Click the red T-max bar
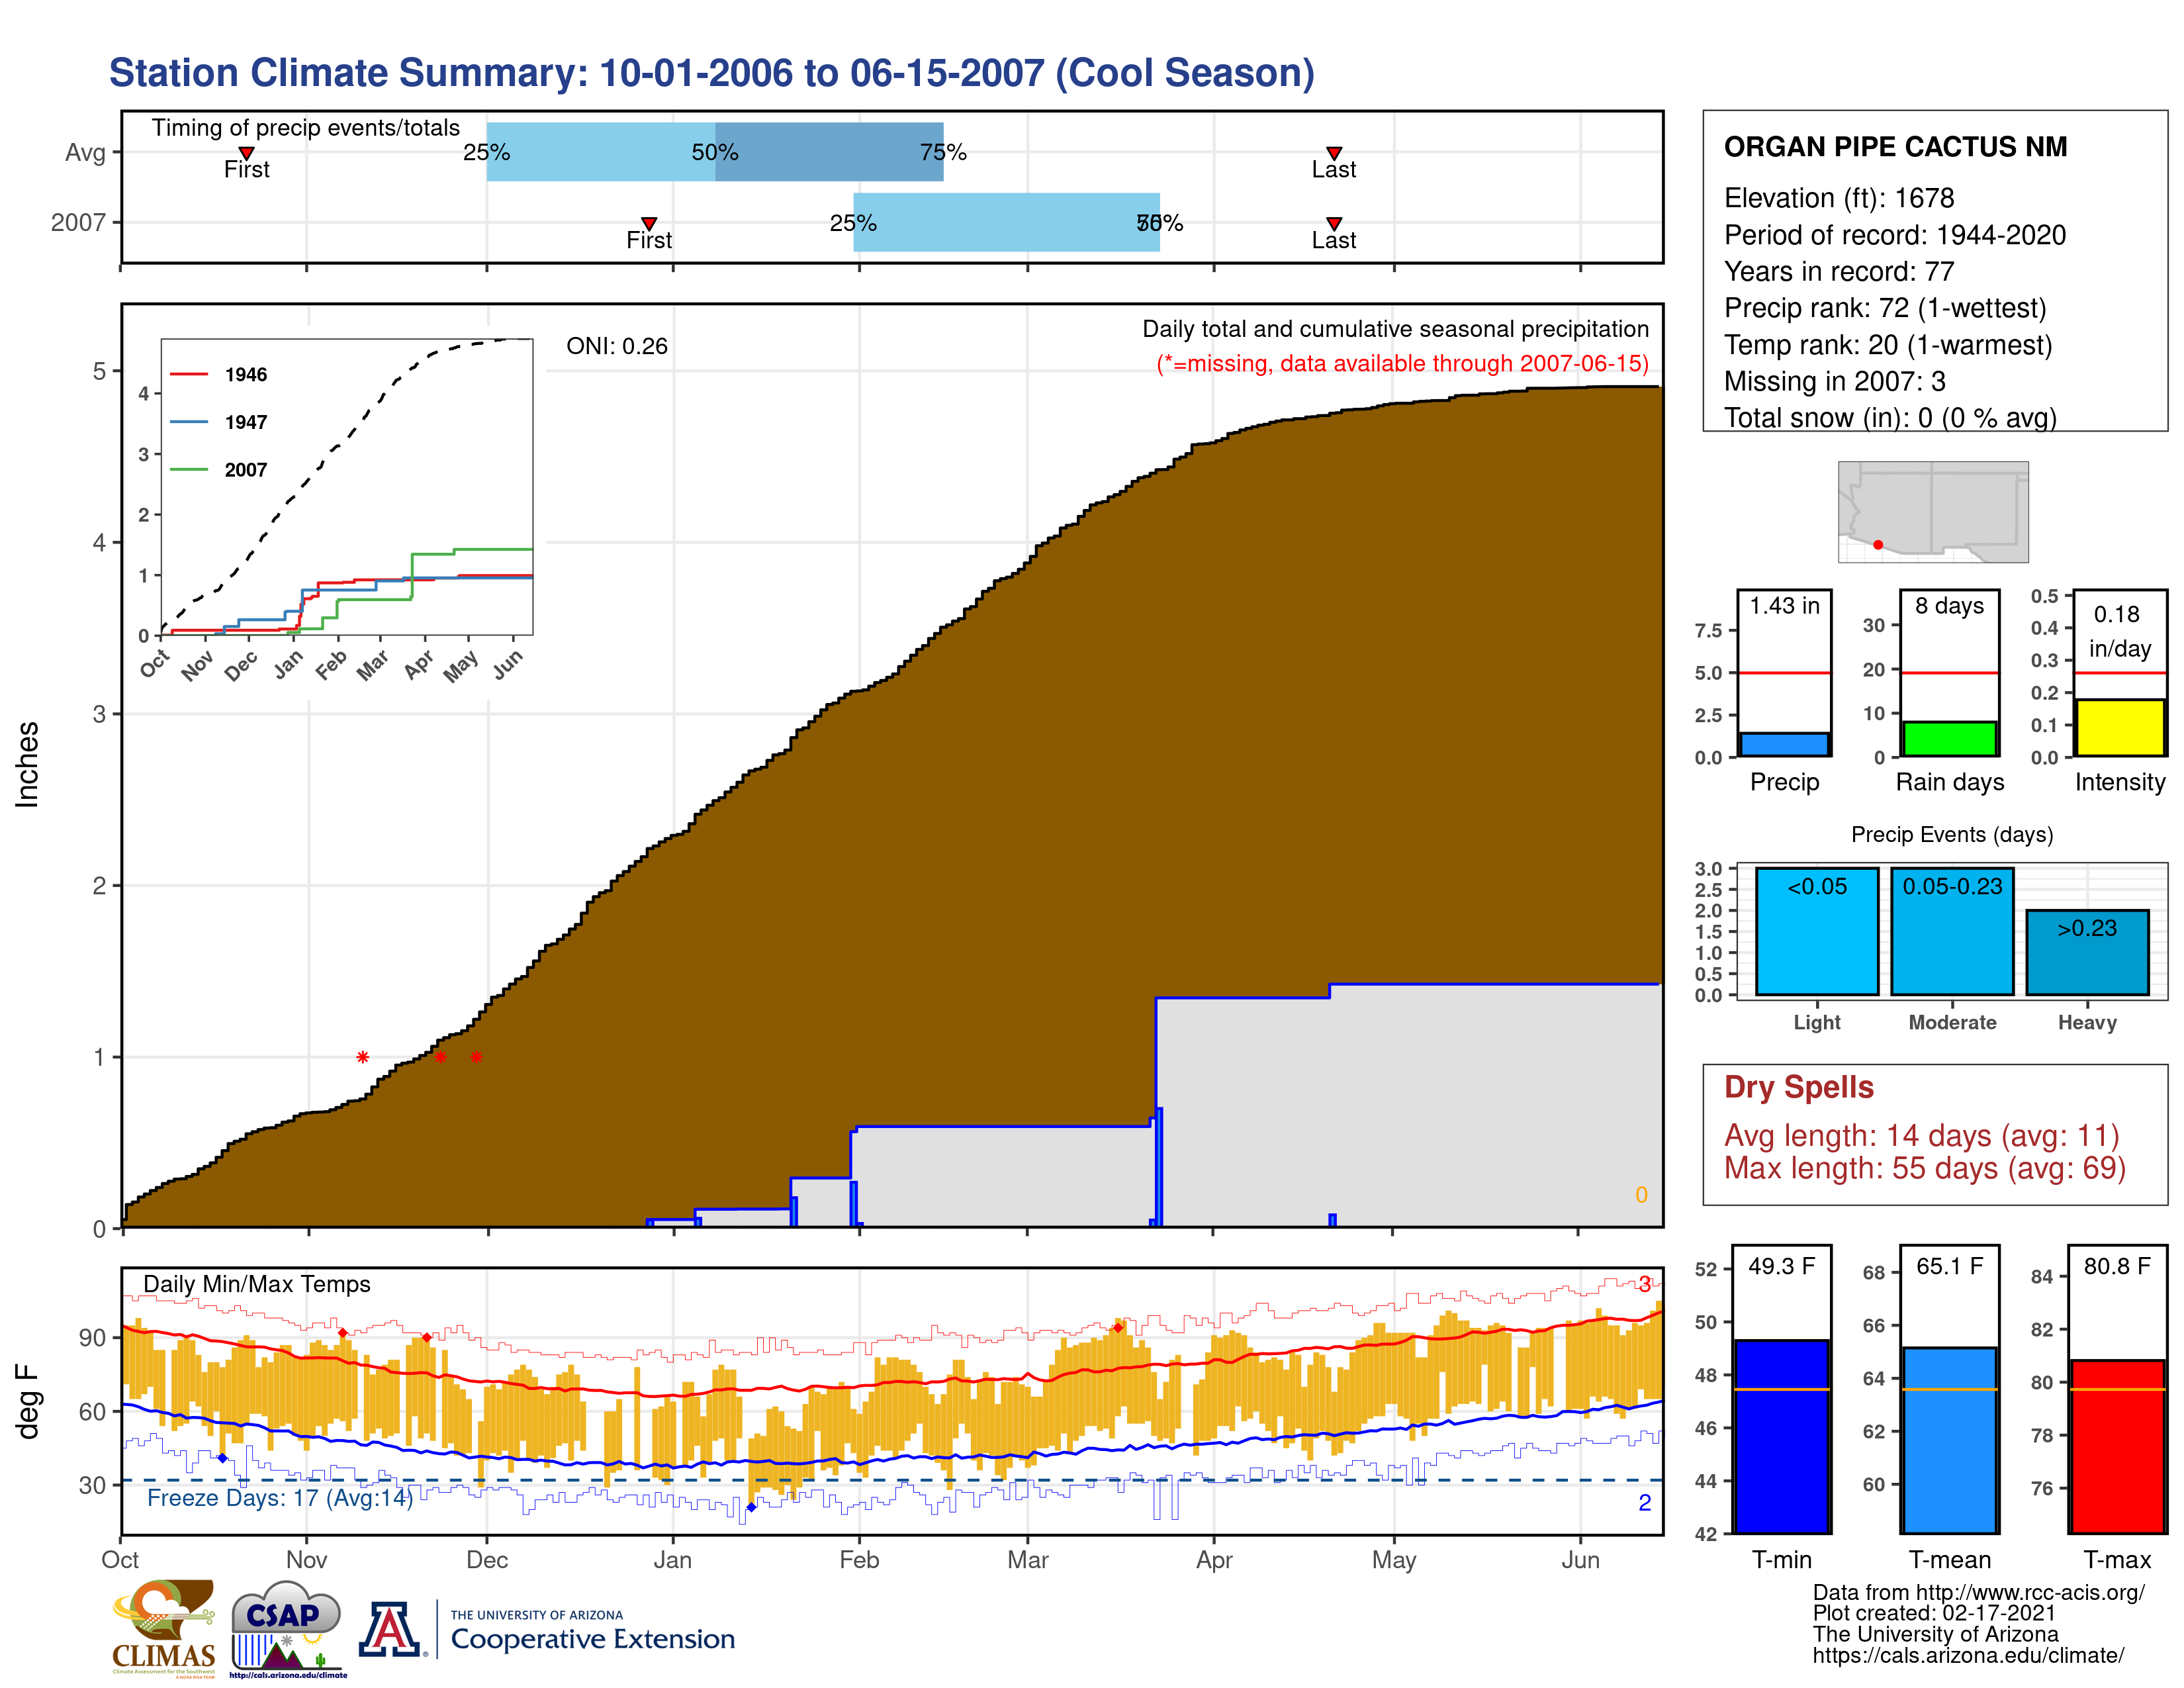This screenshot has height=1688, width=2184. click(x=2117, y=1447)
